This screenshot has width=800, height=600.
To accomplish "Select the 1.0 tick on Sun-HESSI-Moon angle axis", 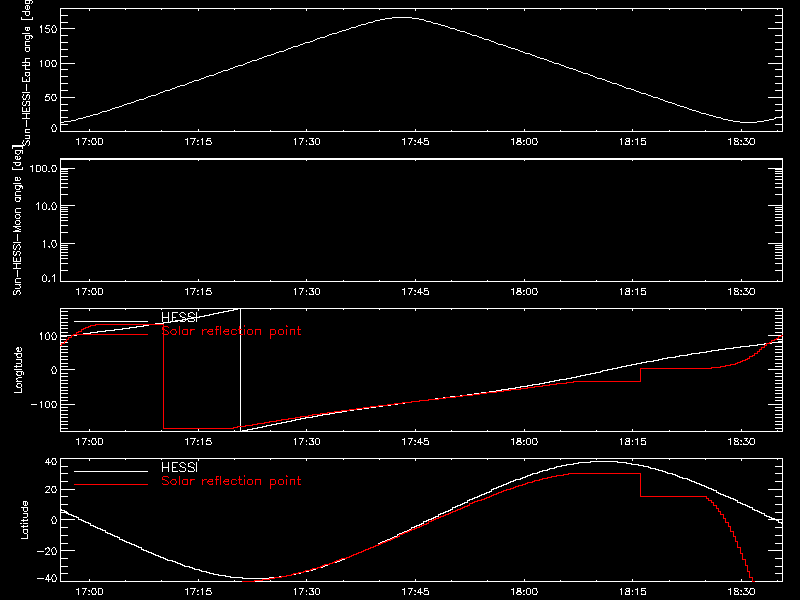I will tap(49, 244).
